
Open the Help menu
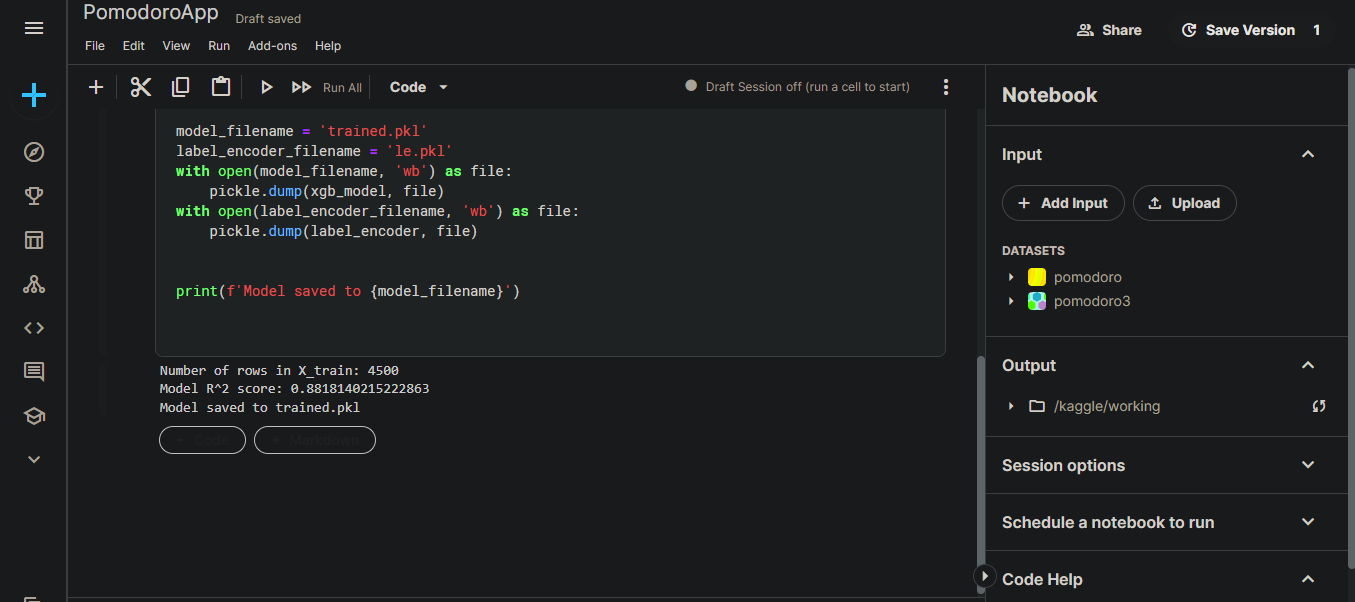click(328, 46)
